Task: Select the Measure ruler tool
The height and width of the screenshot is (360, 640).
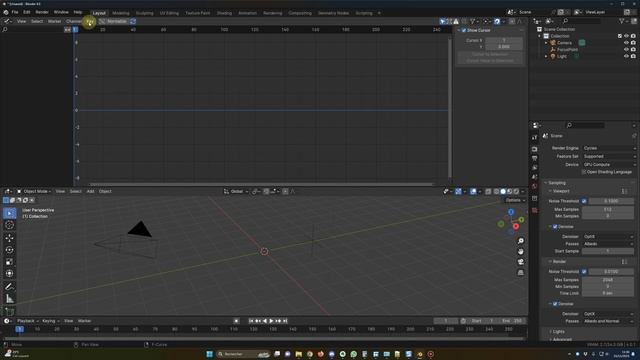Action: (9, 299)
